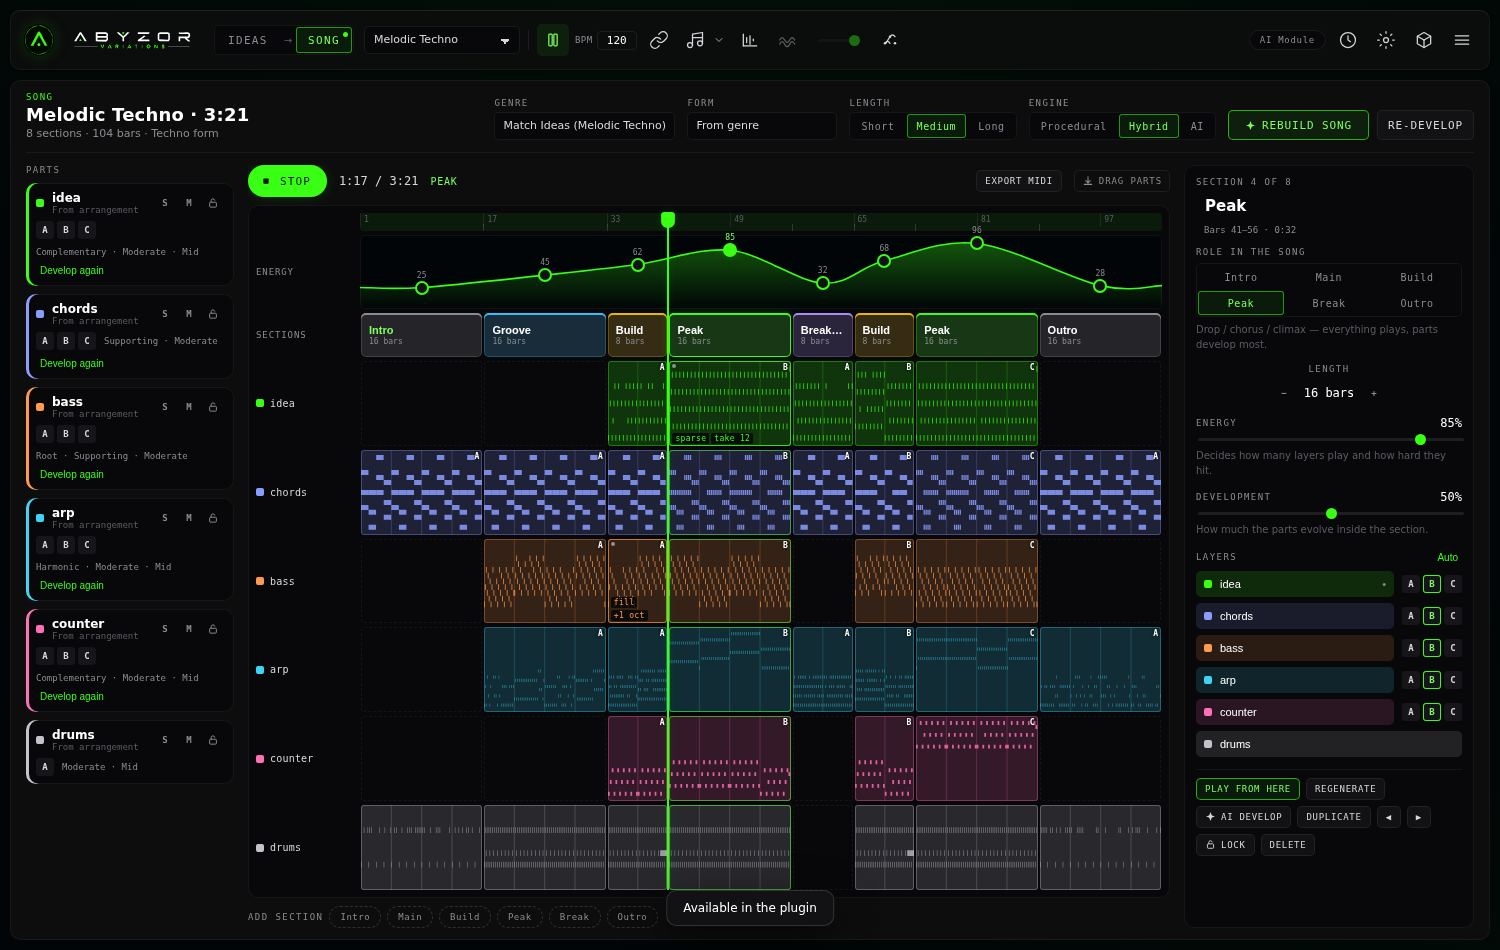Expand the chevron next to the music notes icon

click(719, 40)
